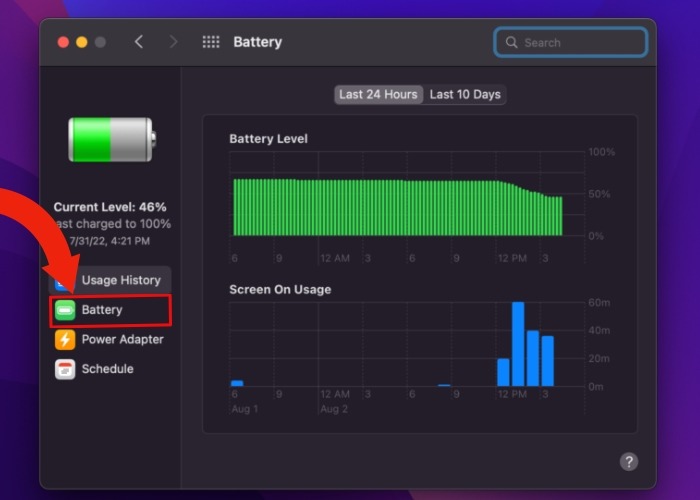The height and width of the screenshot is (500, 700).
Task: Click the large battery status image
Action: (111, 139)
